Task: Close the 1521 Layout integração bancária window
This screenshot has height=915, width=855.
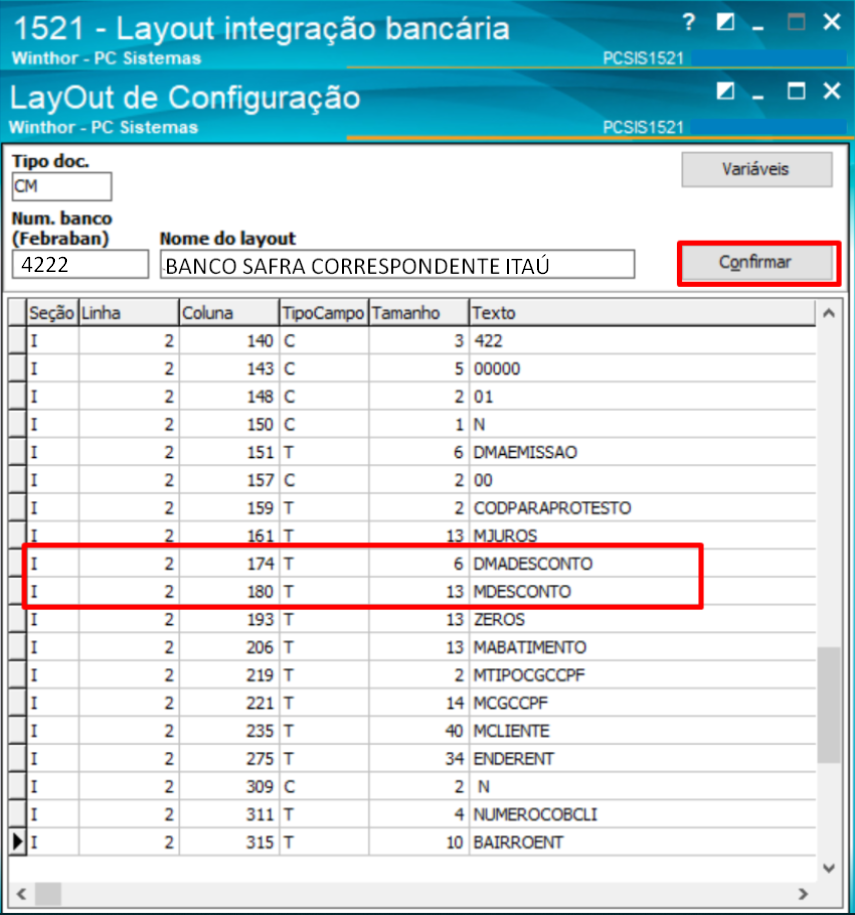Action: click(x=832, y=22)
